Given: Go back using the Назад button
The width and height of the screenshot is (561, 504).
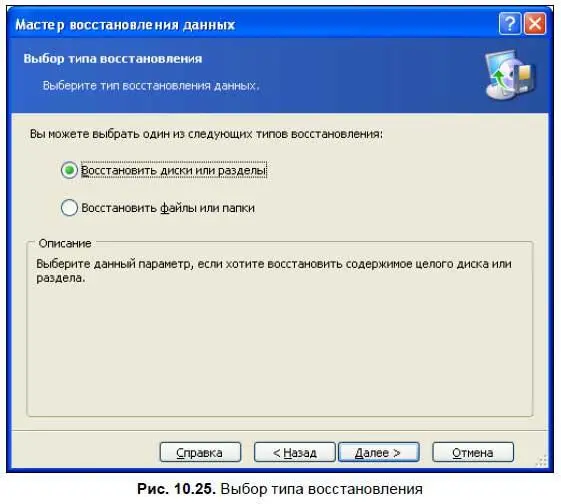Looking at the screenshot, I should [294, 452].
